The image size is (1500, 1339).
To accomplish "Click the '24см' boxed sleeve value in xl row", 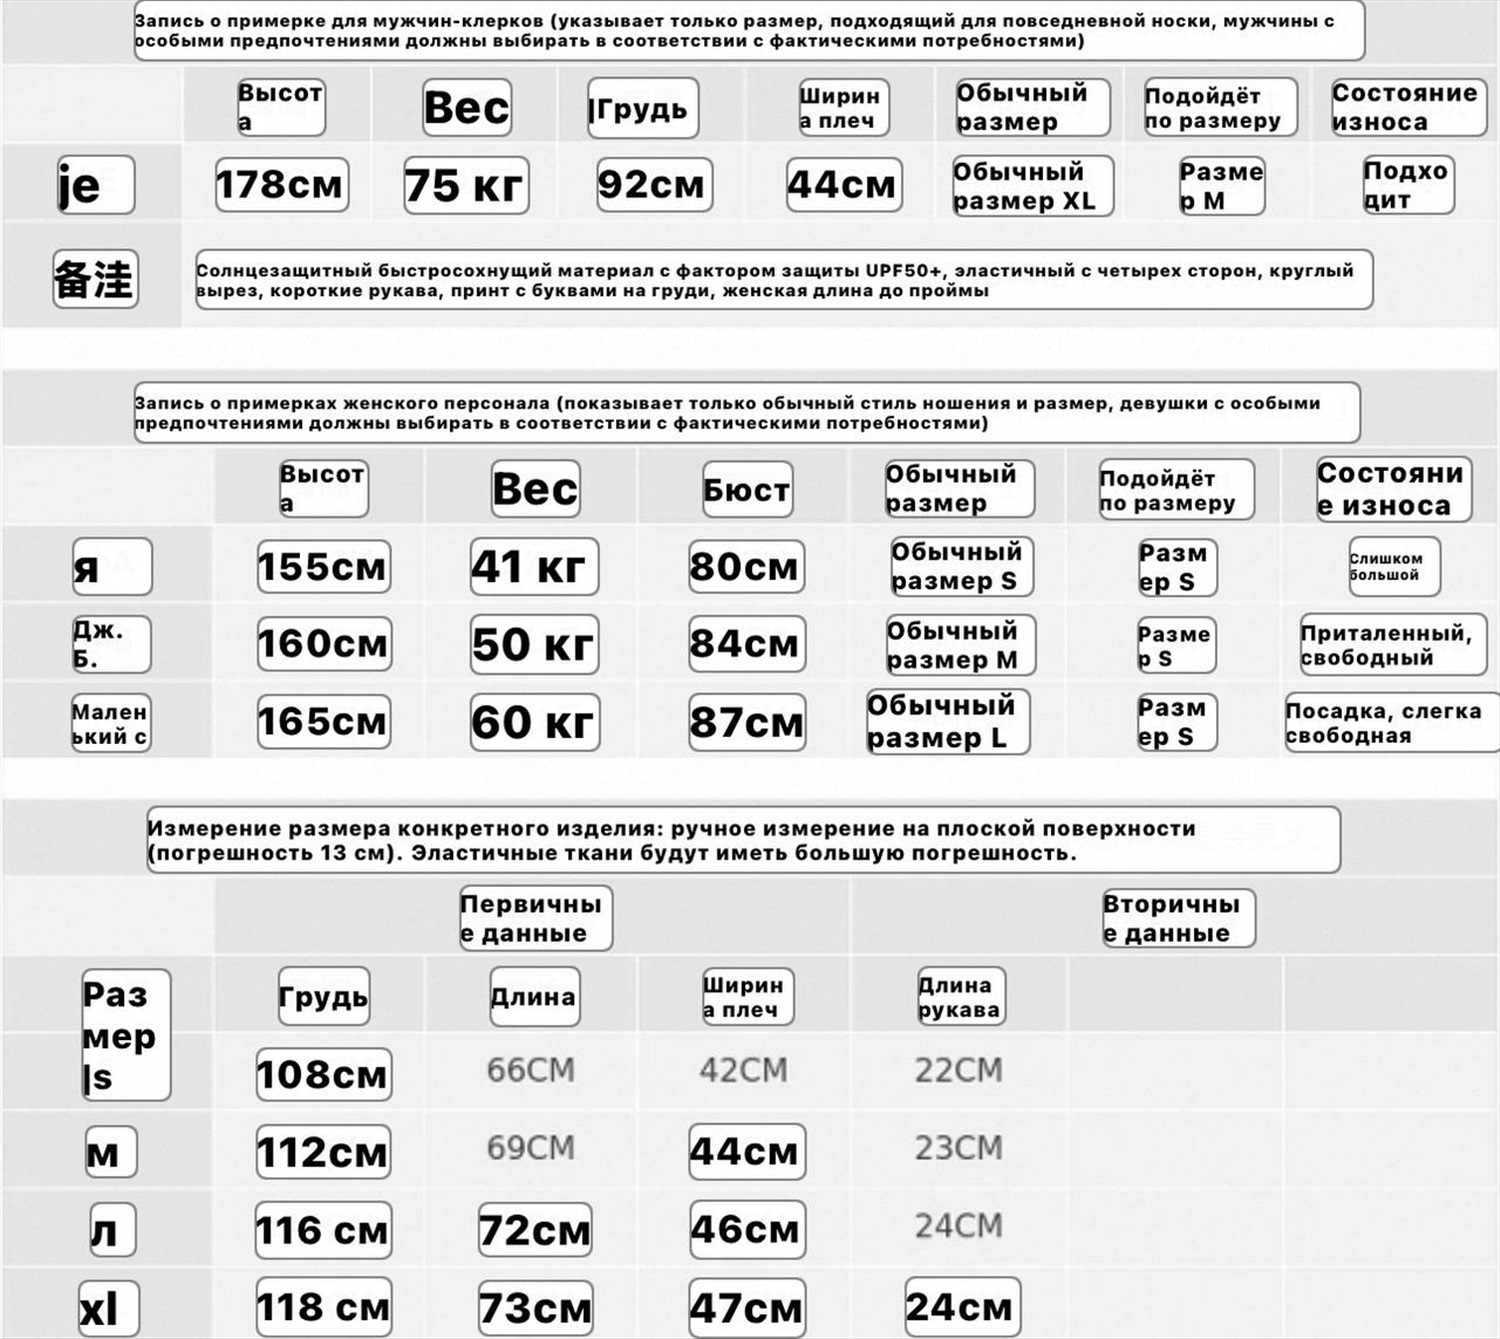I will (x=962, y=1307).
